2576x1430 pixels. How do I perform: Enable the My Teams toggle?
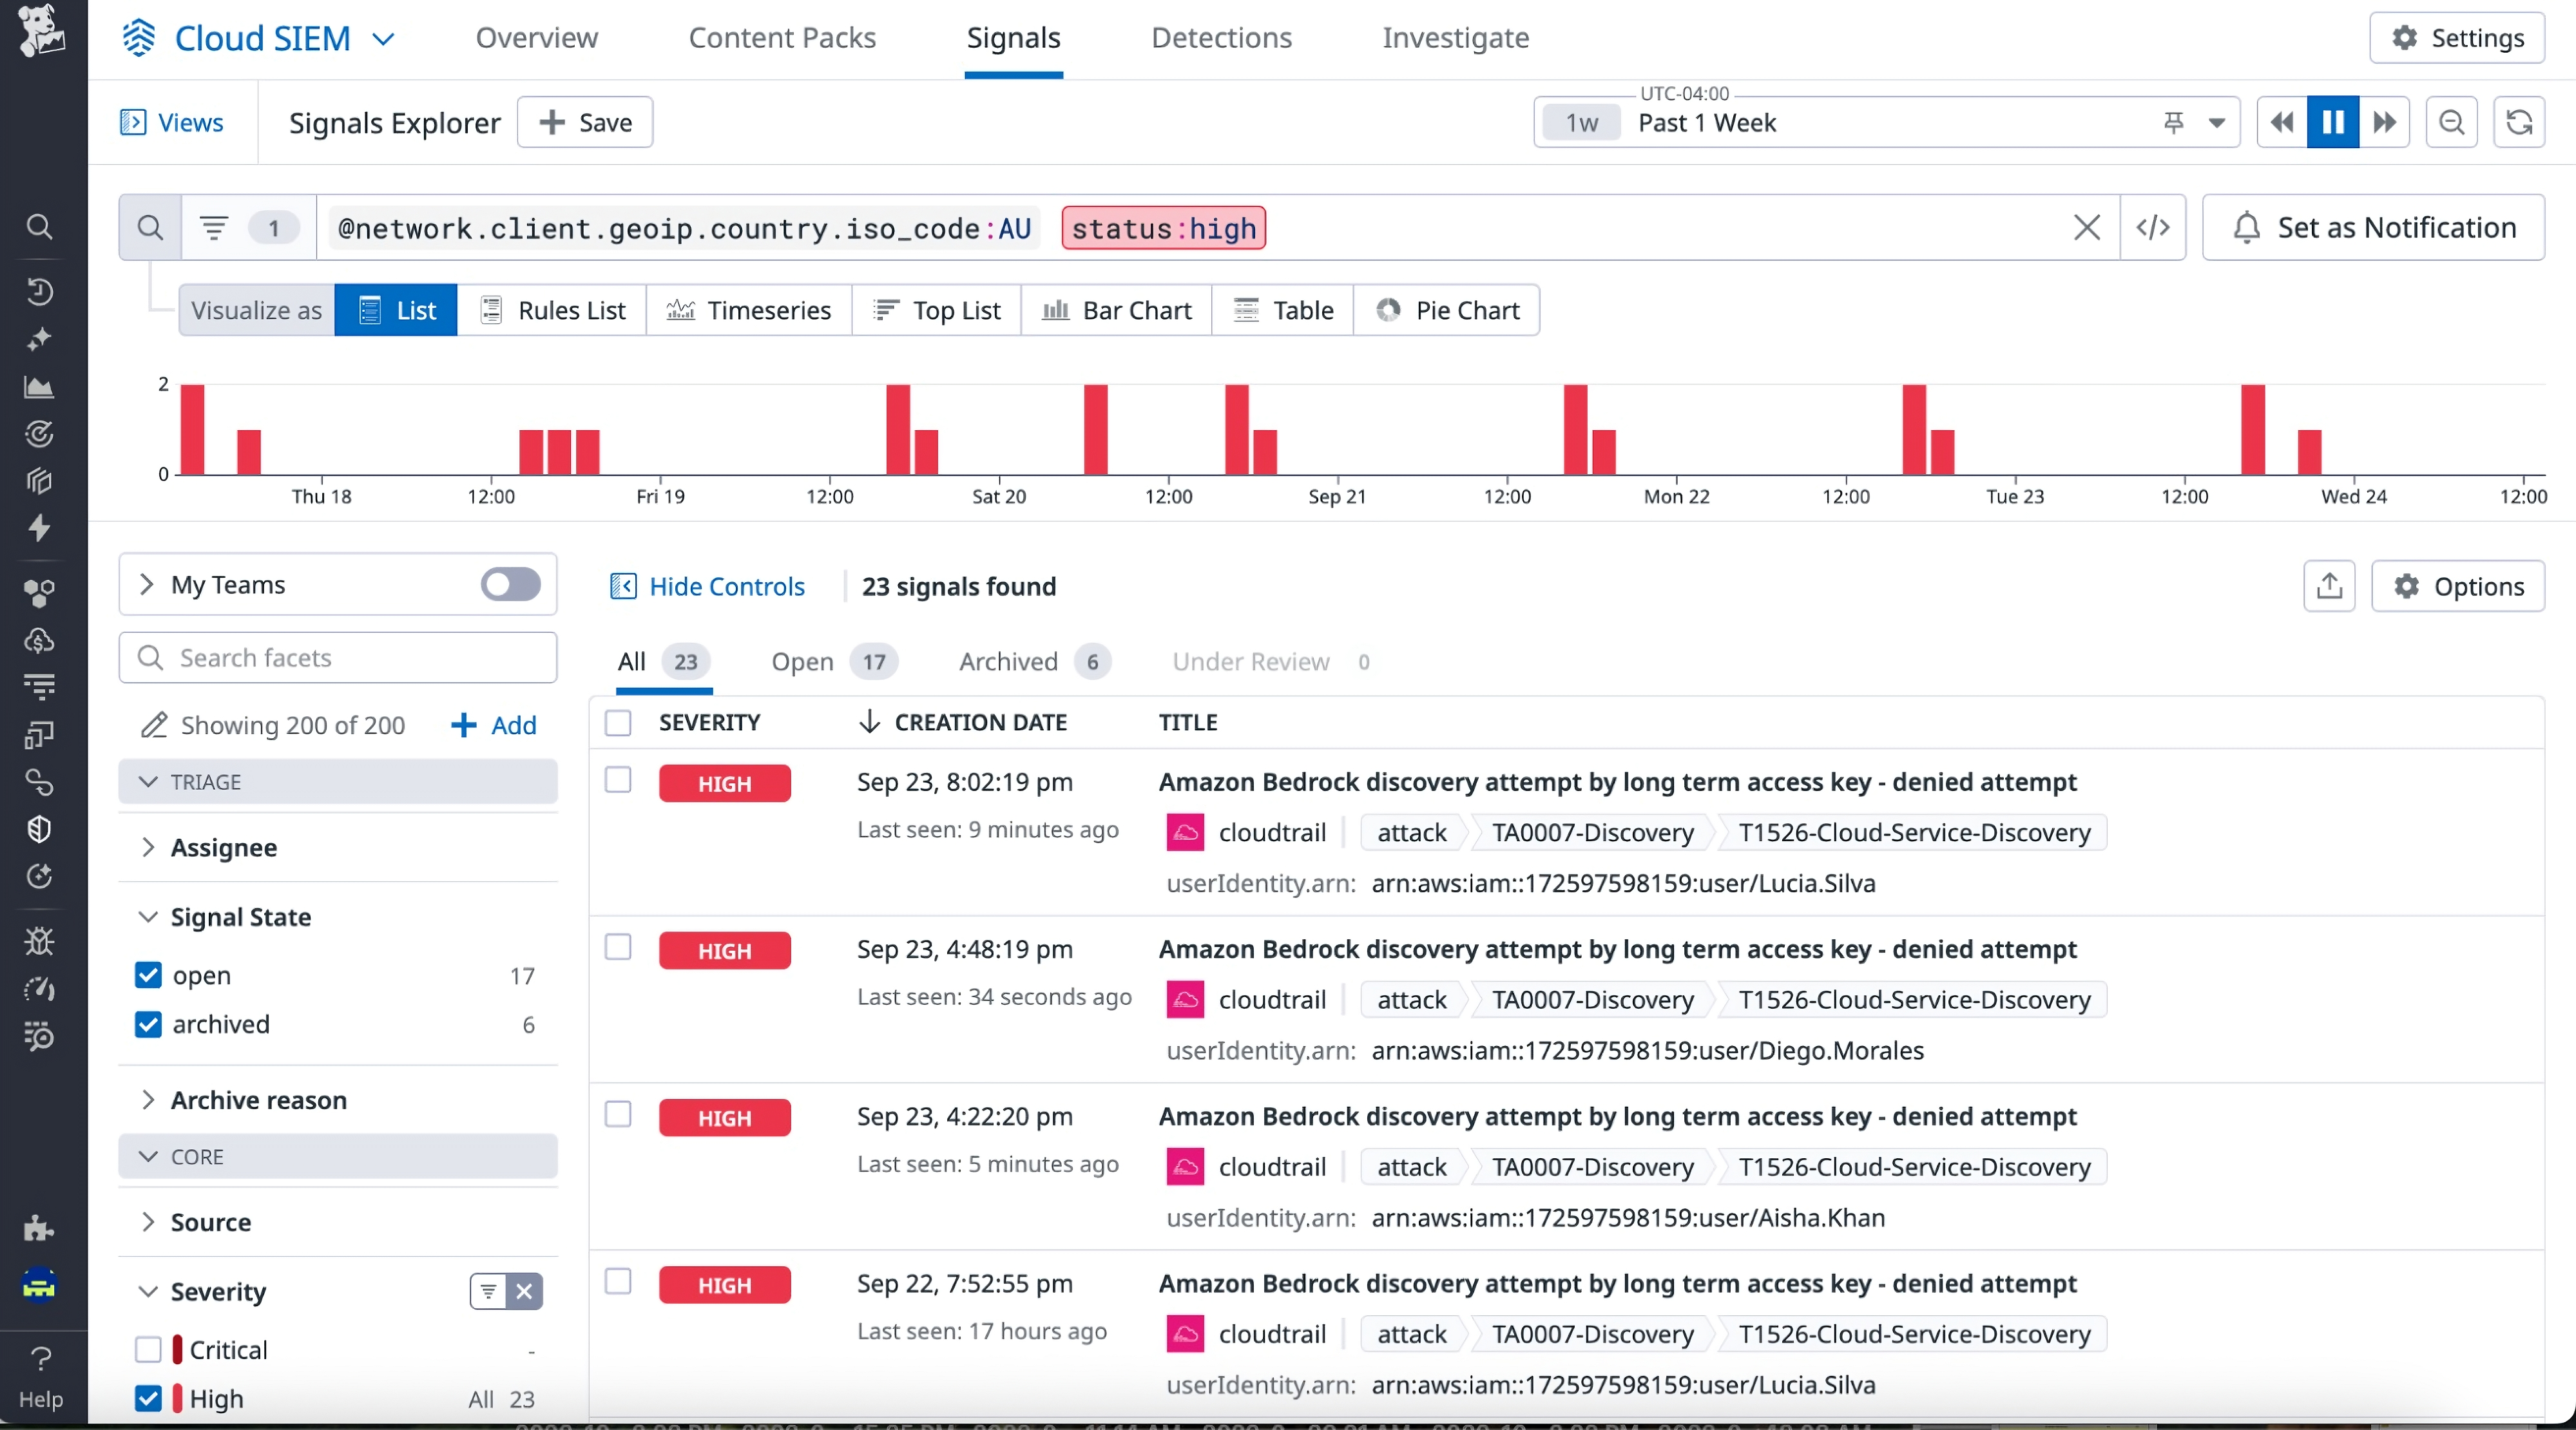(509, 584)
